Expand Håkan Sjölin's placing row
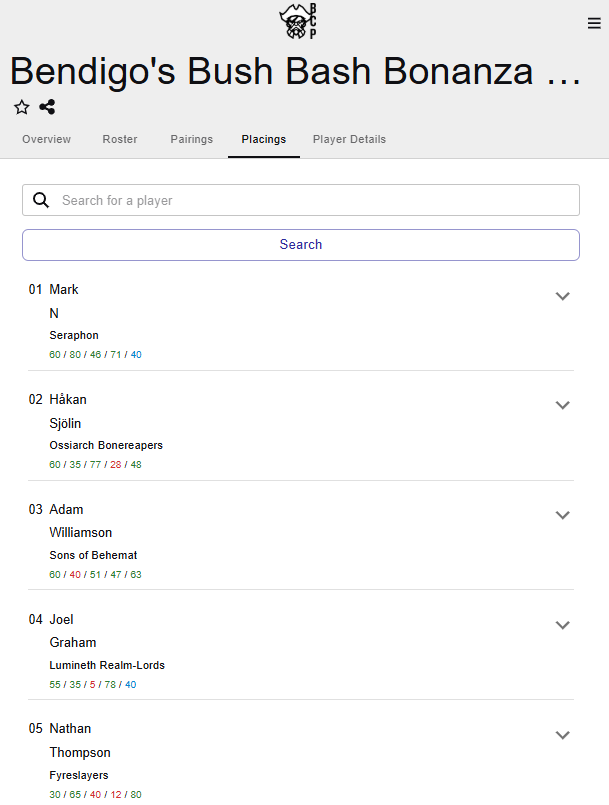Image resolution: width=609 pixels, height=805 pixels. 562,405
